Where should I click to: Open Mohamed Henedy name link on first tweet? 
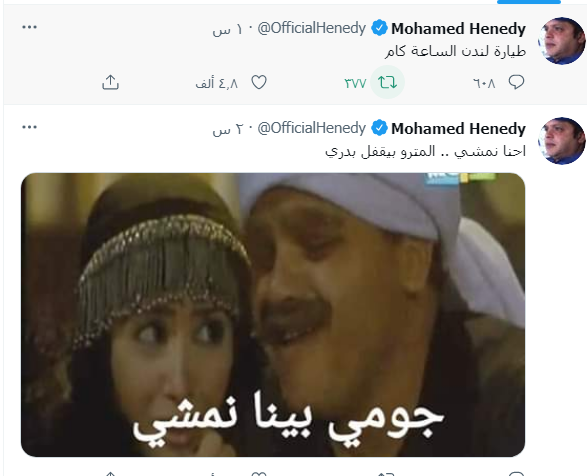(x=458, y=29)
